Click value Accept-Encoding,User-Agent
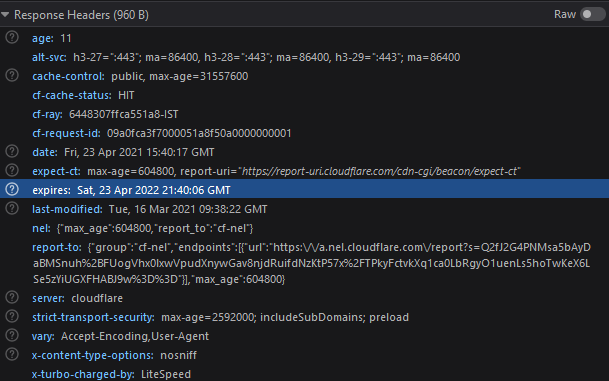Image resolution: width=609 pixels, height=381 pixels. pos(135,336)
